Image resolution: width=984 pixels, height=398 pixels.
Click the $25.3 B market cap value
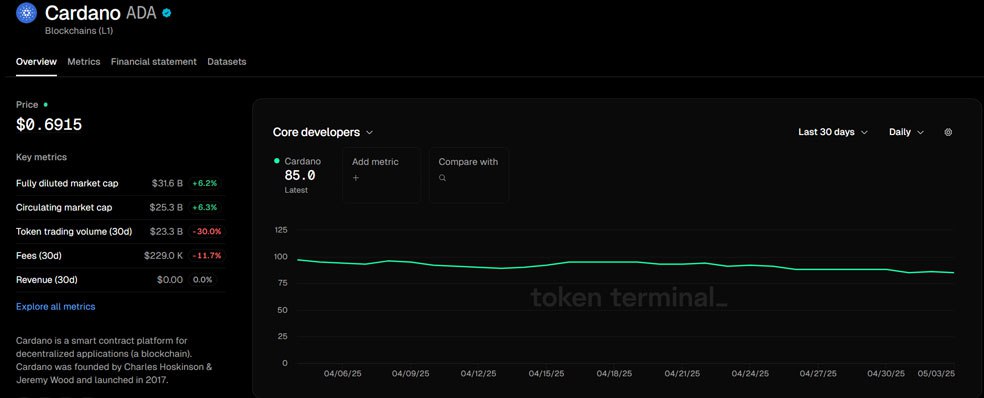167,207
